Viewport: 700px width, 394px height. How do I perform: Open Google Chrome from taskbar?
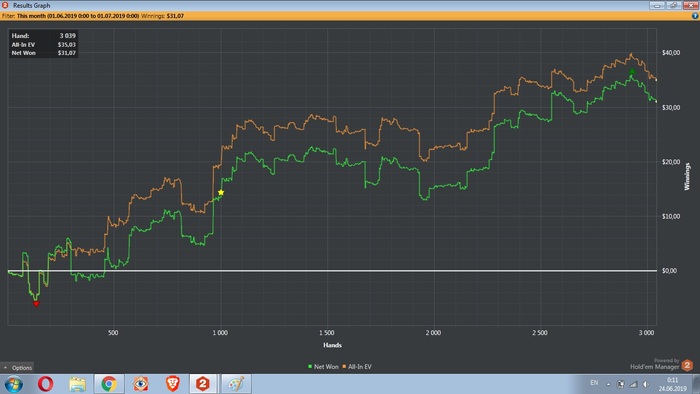tap(109, 384)
